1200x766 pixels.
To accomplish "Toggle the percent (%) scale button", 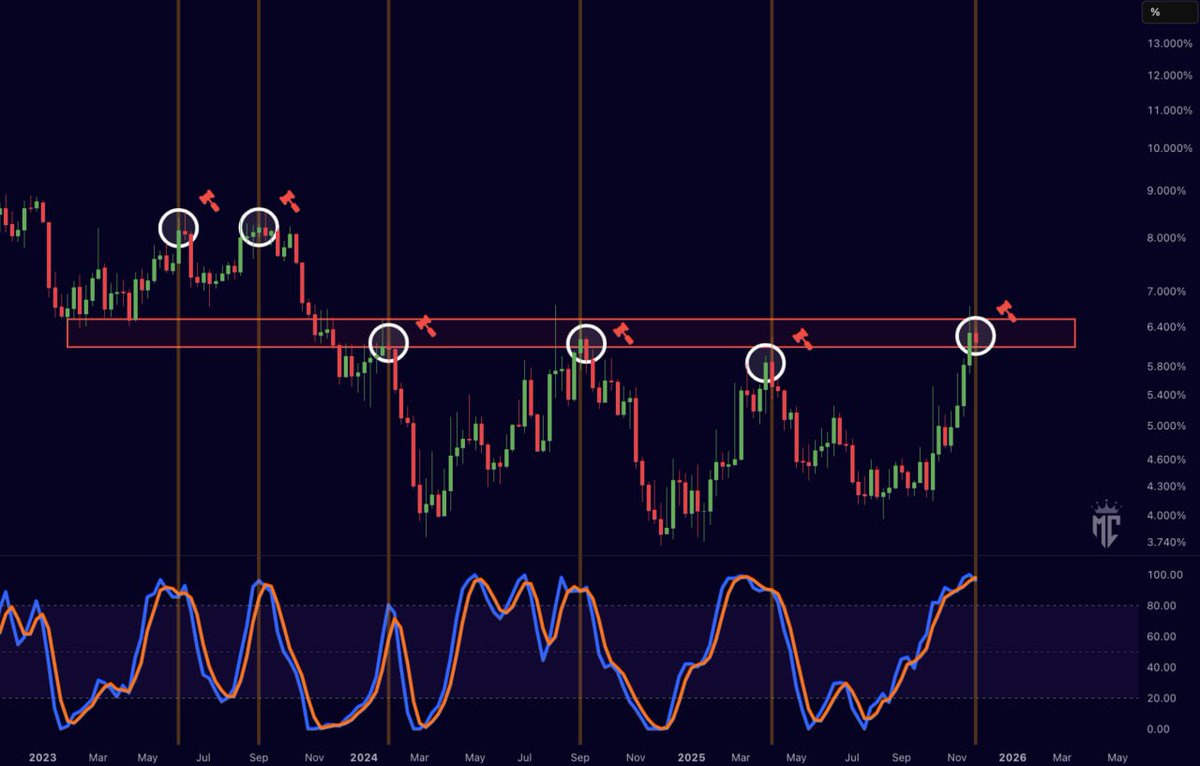I will pos(1169,12).
